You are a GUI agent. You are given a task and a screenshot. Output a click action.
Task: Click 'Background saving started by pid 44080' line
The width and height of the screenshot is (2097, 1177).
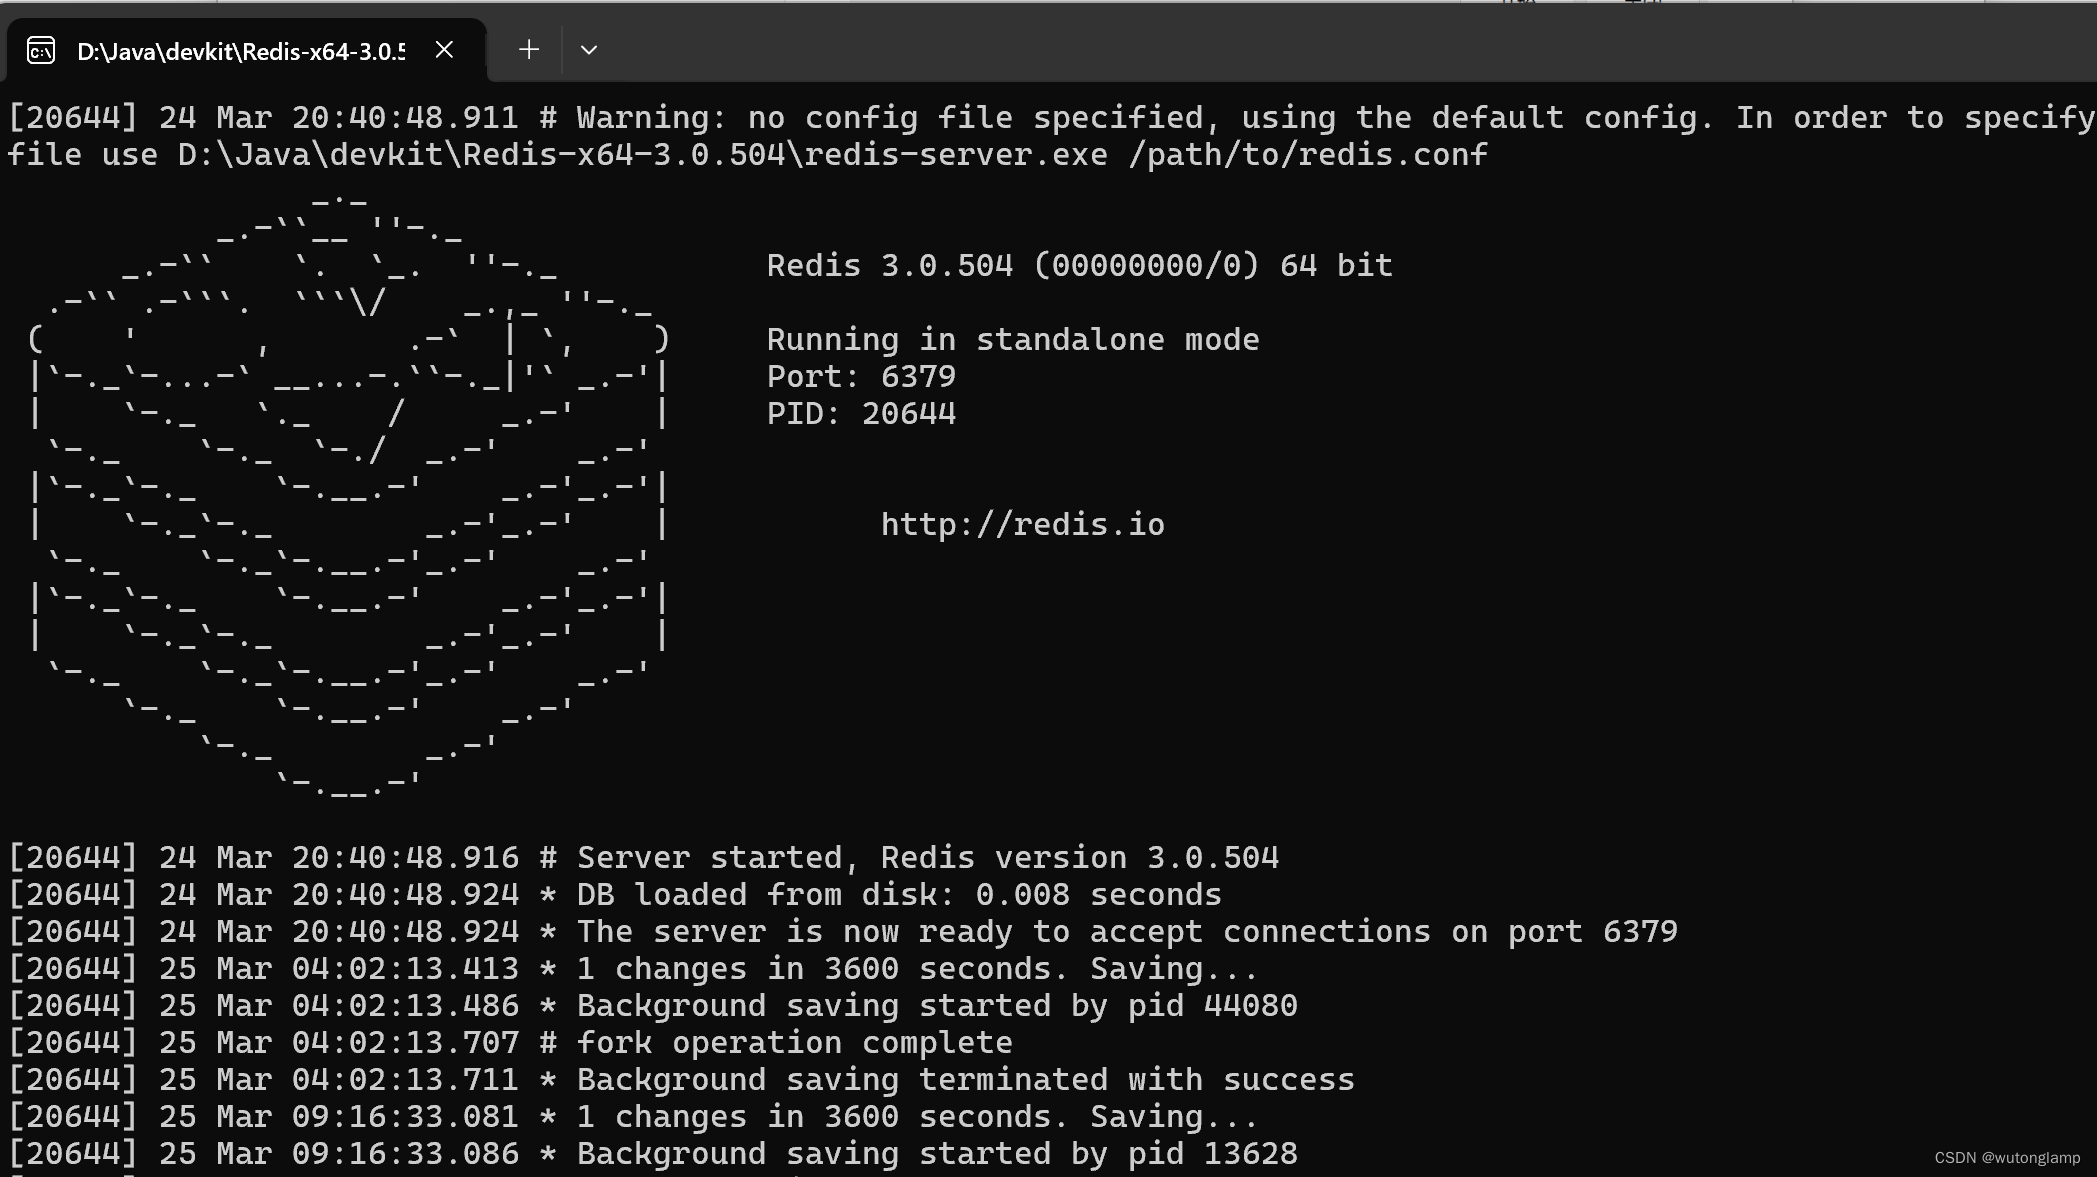(x=653, y=1006)
